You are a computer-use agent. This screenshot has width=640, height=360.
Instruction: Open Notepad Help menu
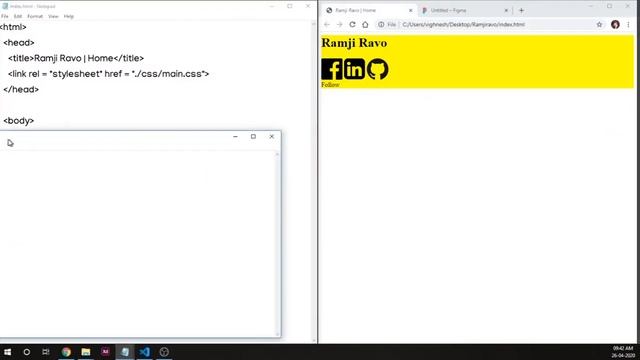69,16
